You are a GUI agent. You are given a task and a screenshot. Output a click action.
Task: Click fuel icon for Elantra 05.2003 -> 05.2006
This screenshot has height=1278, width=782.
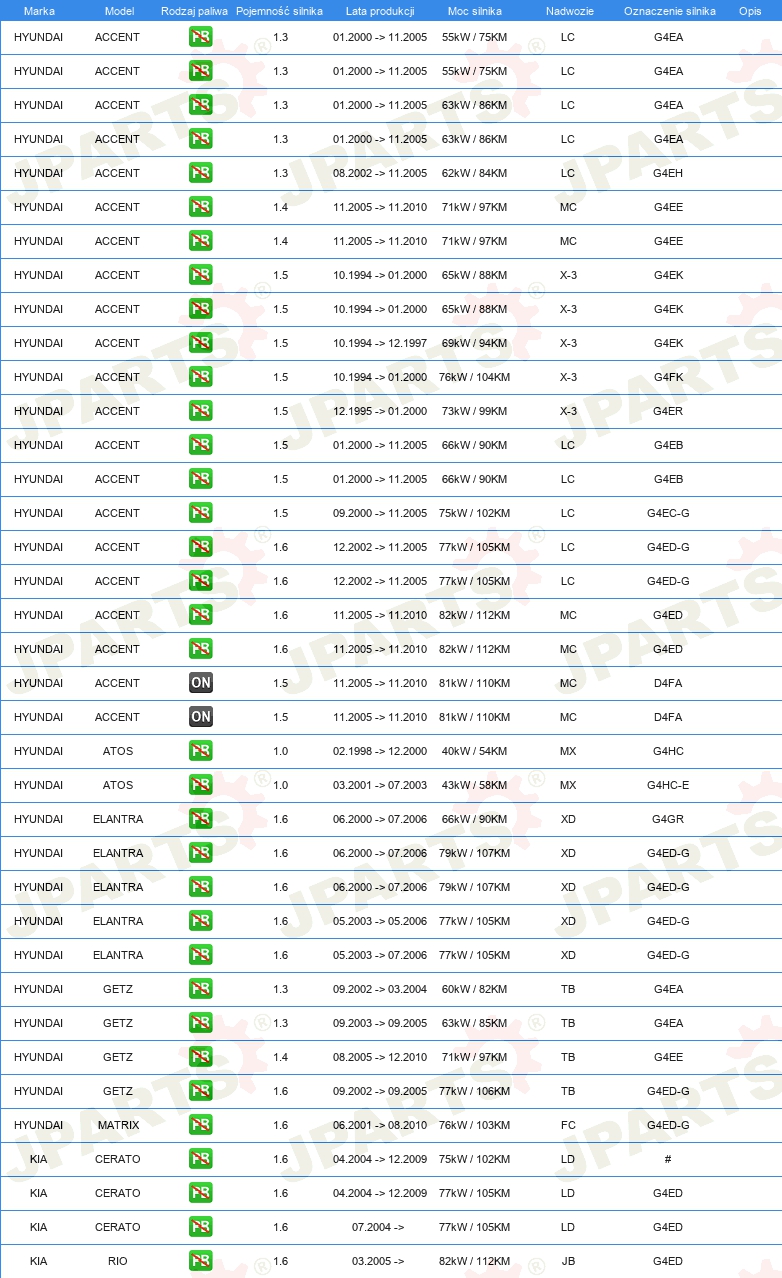pos(200,921)
